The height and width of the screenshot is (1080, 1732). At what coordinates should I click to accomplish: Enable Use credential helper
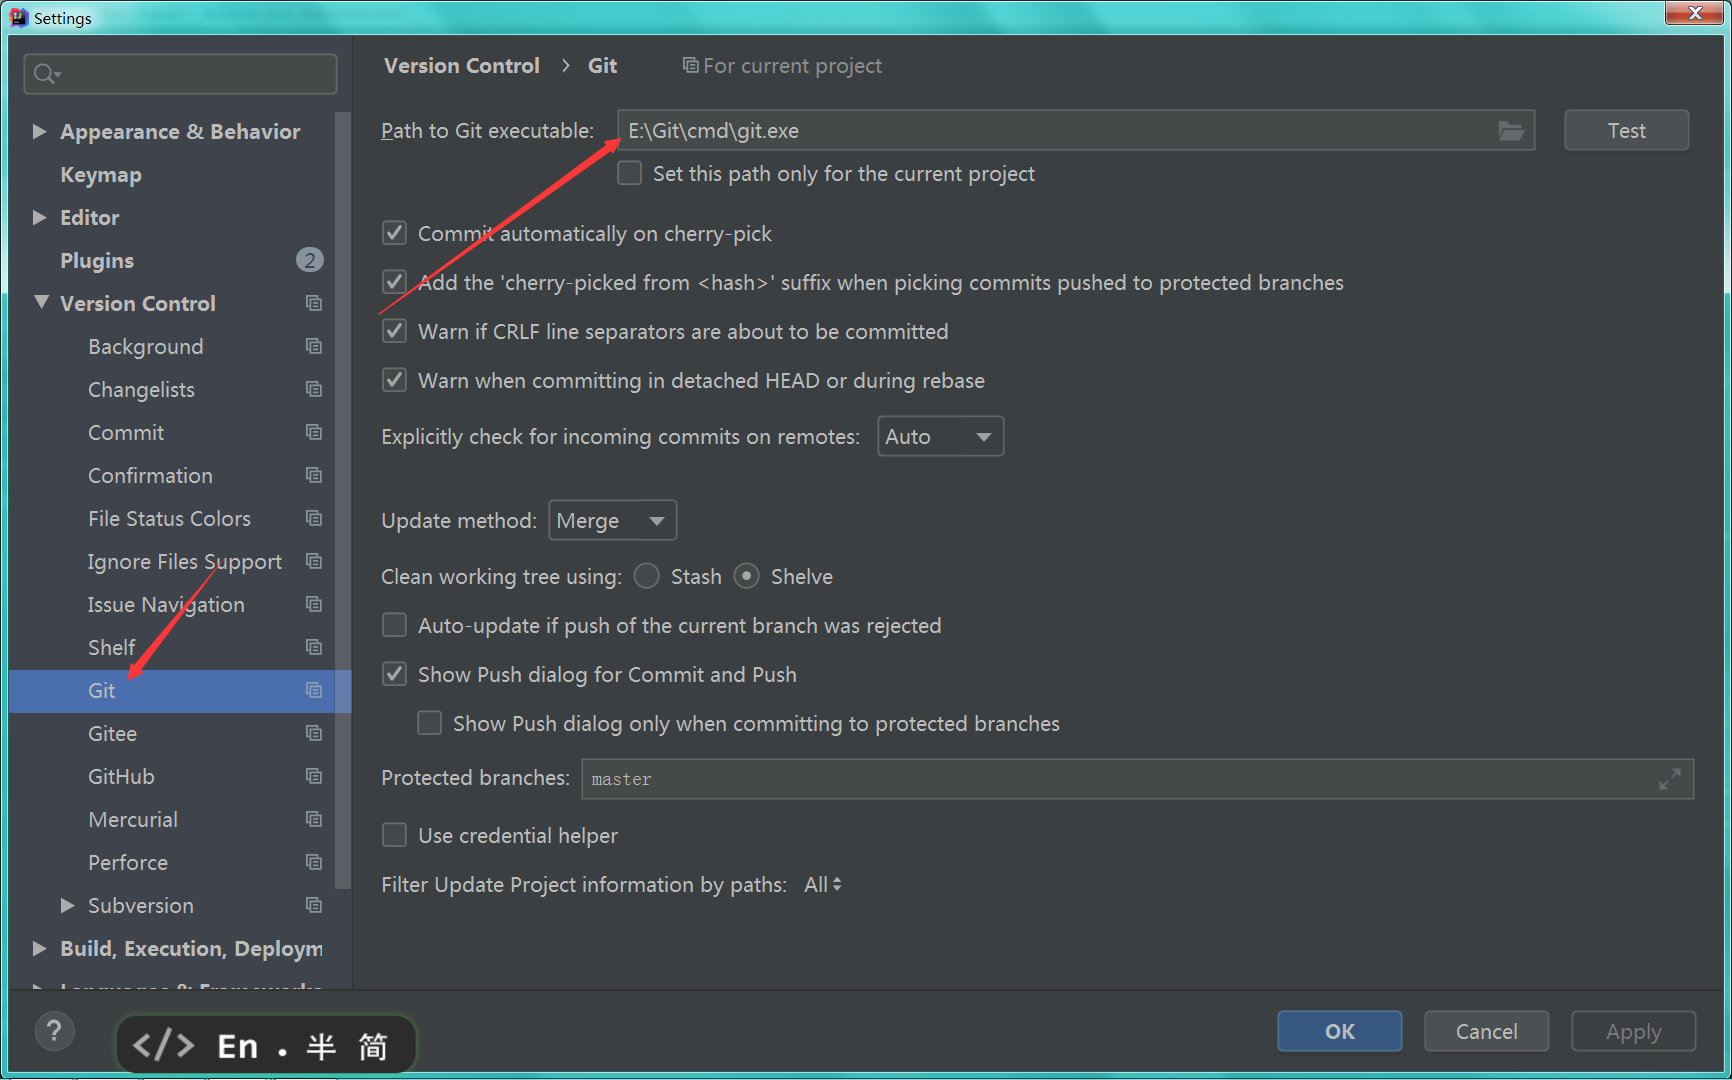395,835
